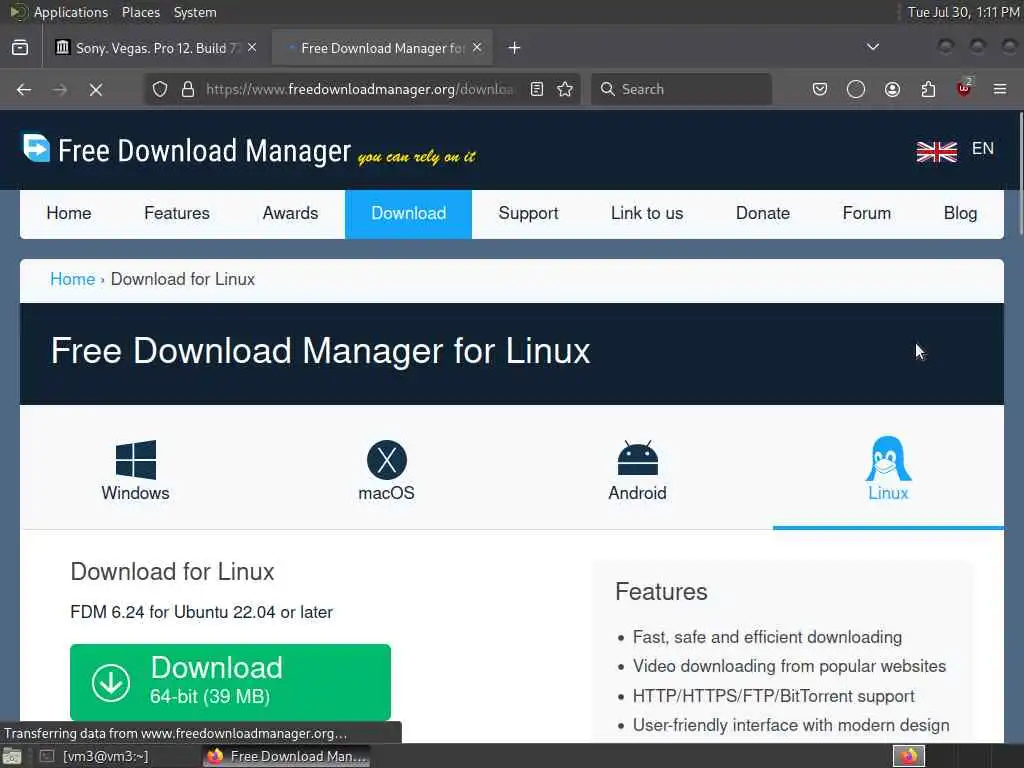Open the uBlock Origin extension icon

point(964,88)
